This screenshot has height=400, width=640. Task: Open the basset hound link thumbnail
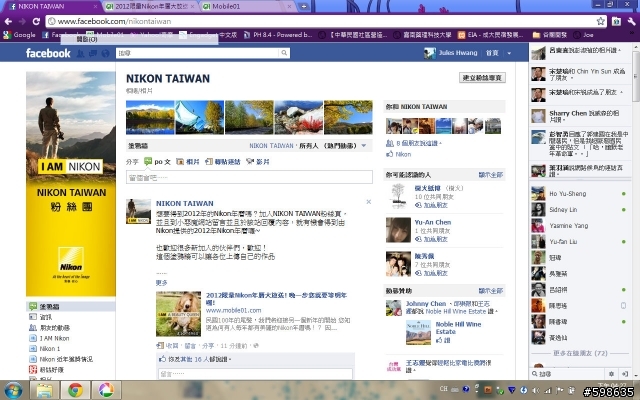point(178,313)
